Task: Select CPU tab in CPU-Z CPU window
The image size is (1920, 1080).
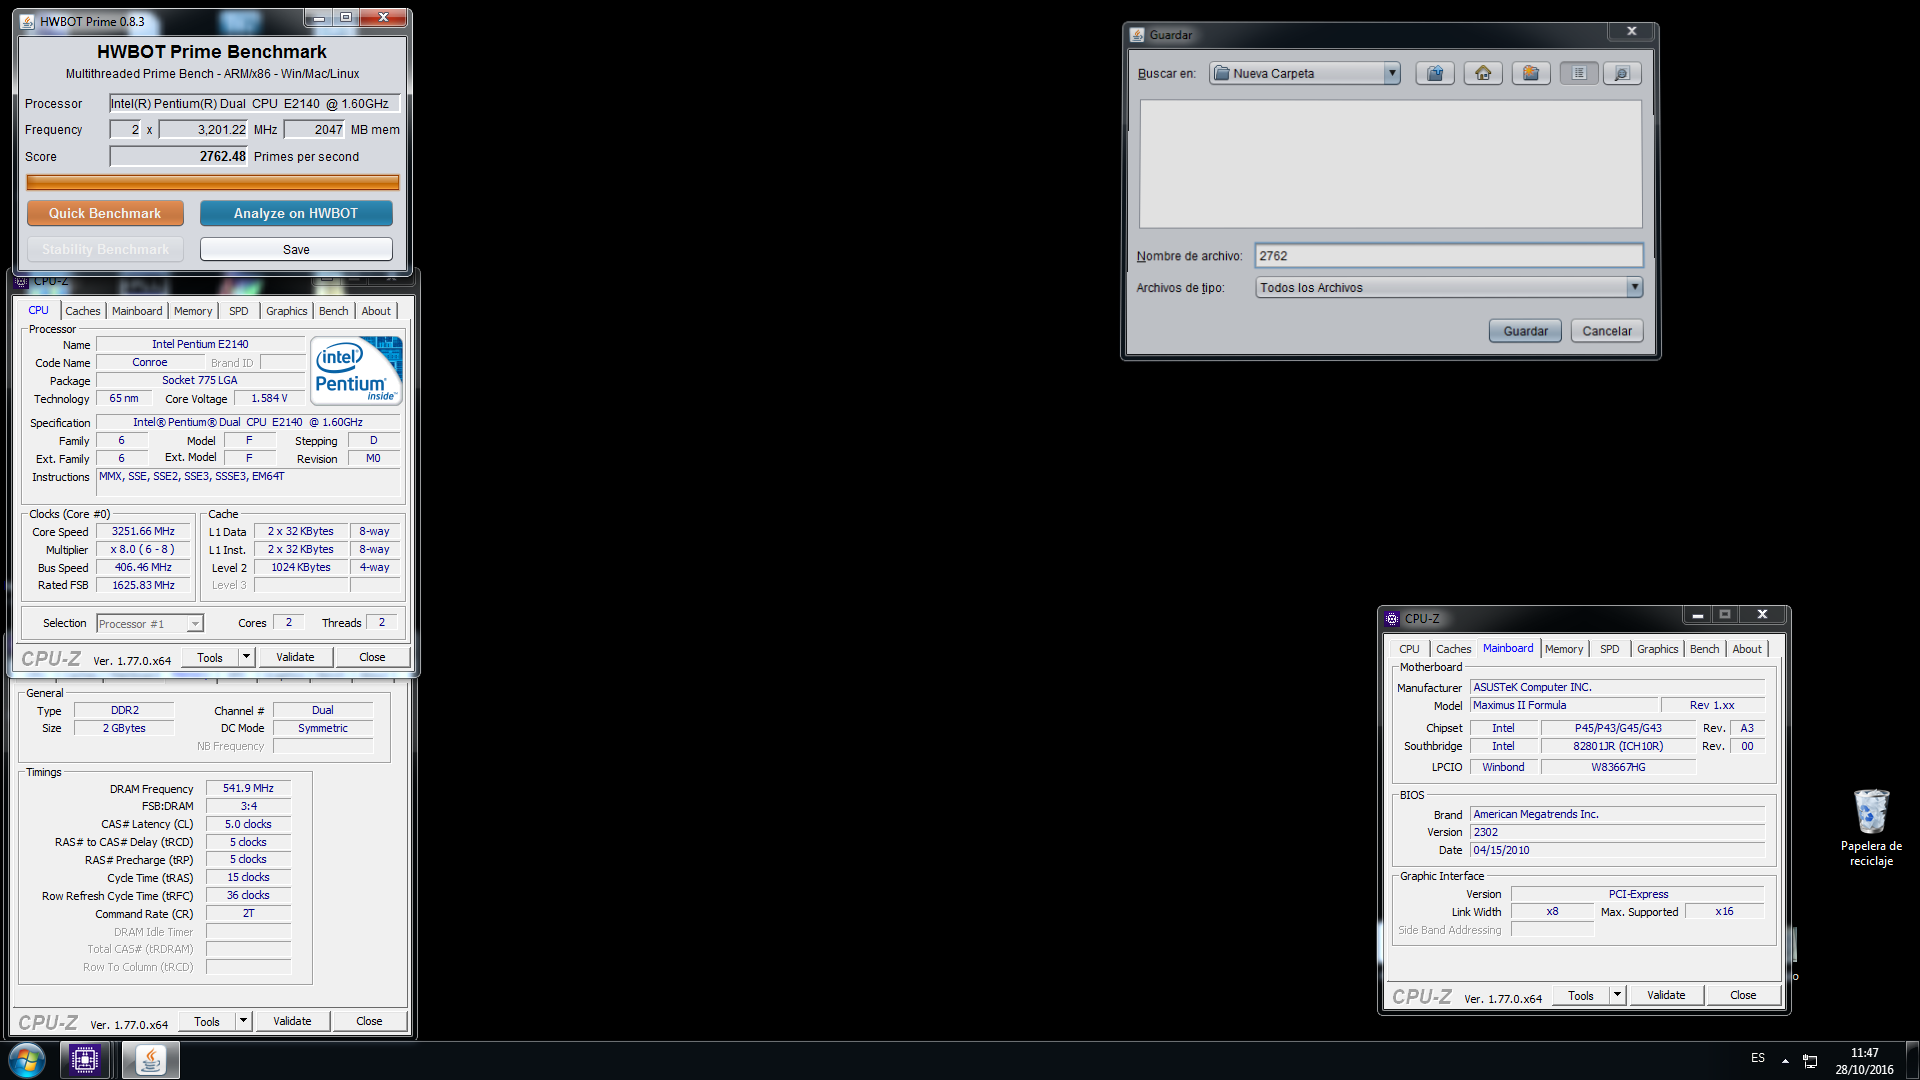Action: click(x=38, y=310)
